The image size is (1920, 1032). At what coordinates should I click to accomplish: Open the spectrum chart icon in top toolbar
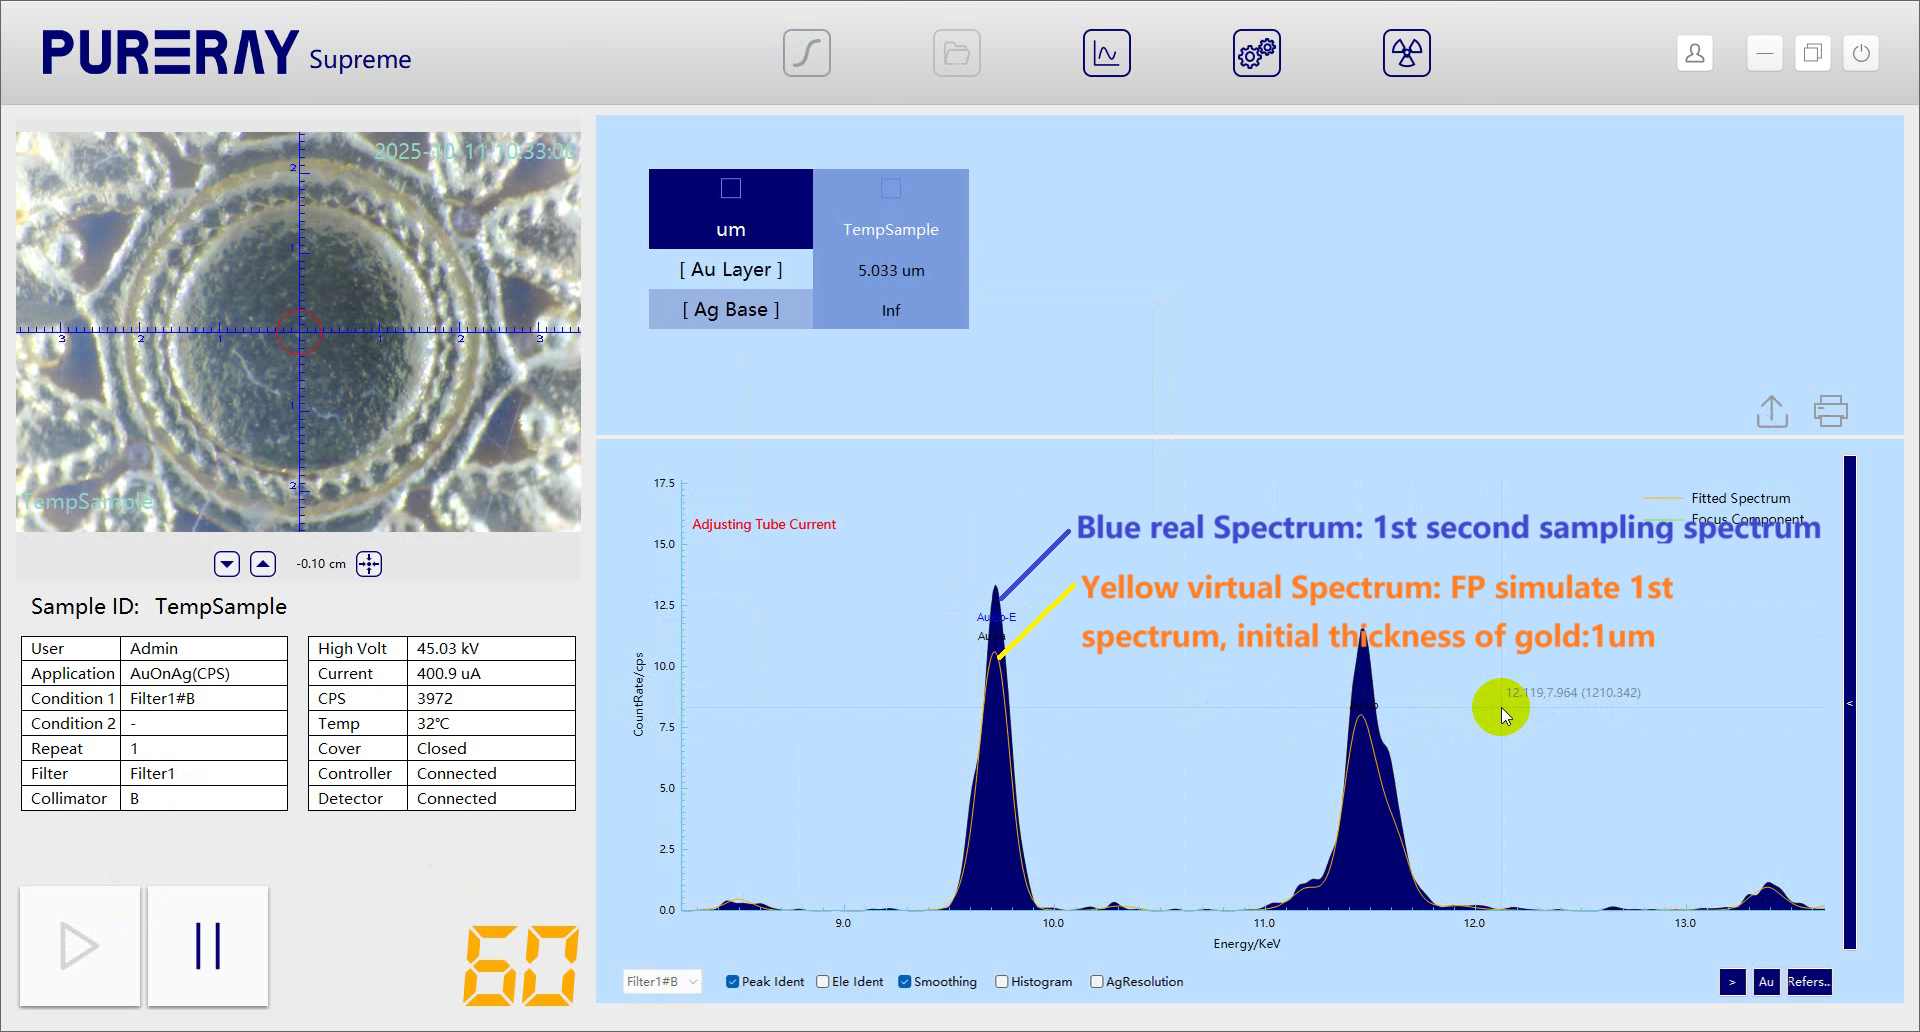pos(1106,53)
